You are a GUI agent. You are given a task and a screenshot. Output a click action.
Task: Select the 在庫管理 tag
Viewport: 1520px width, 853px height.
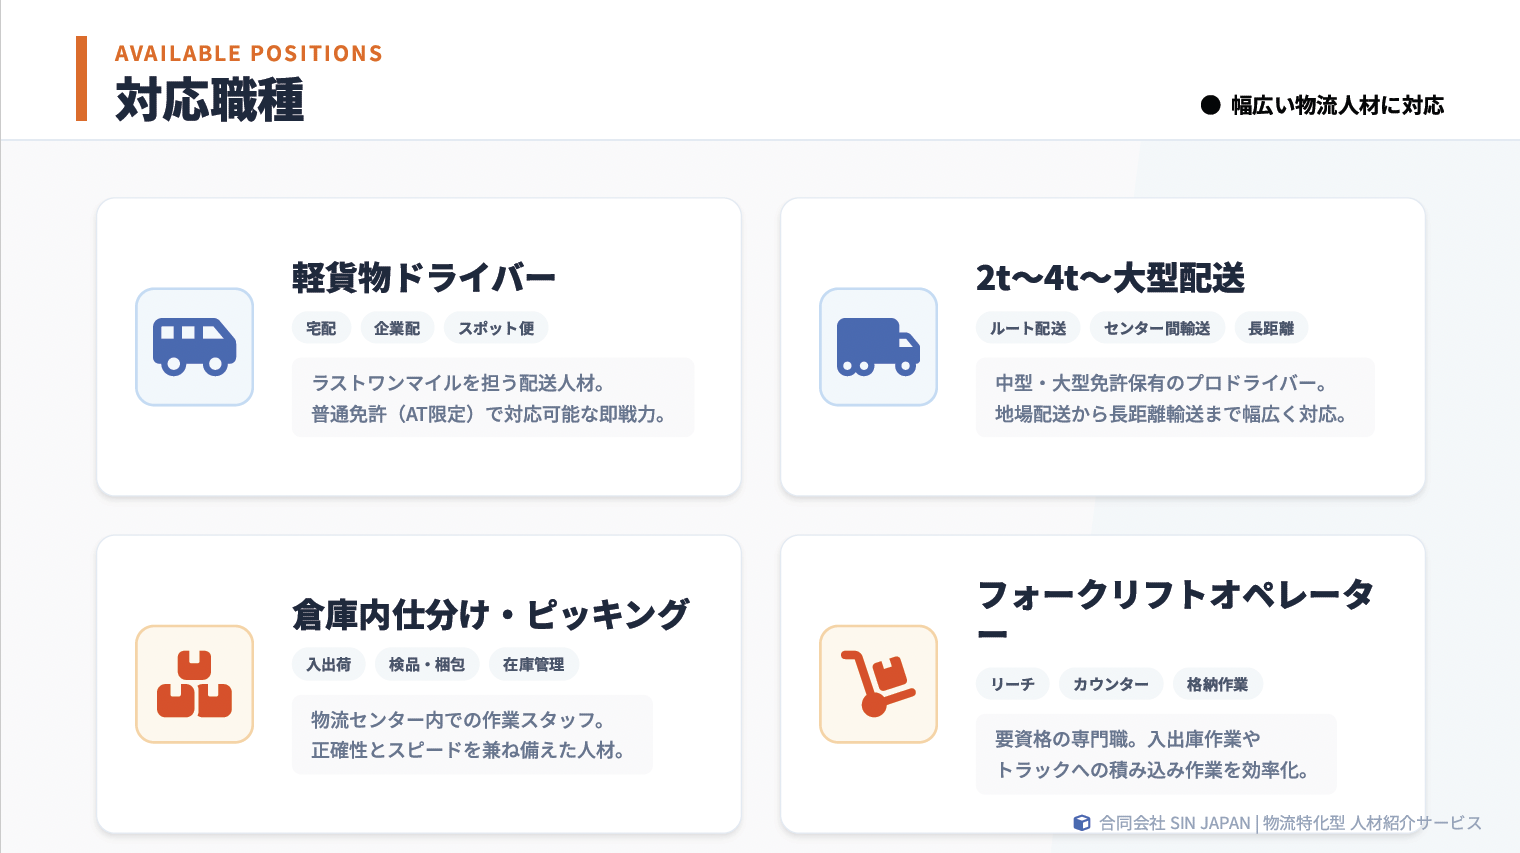click(533, 664)
